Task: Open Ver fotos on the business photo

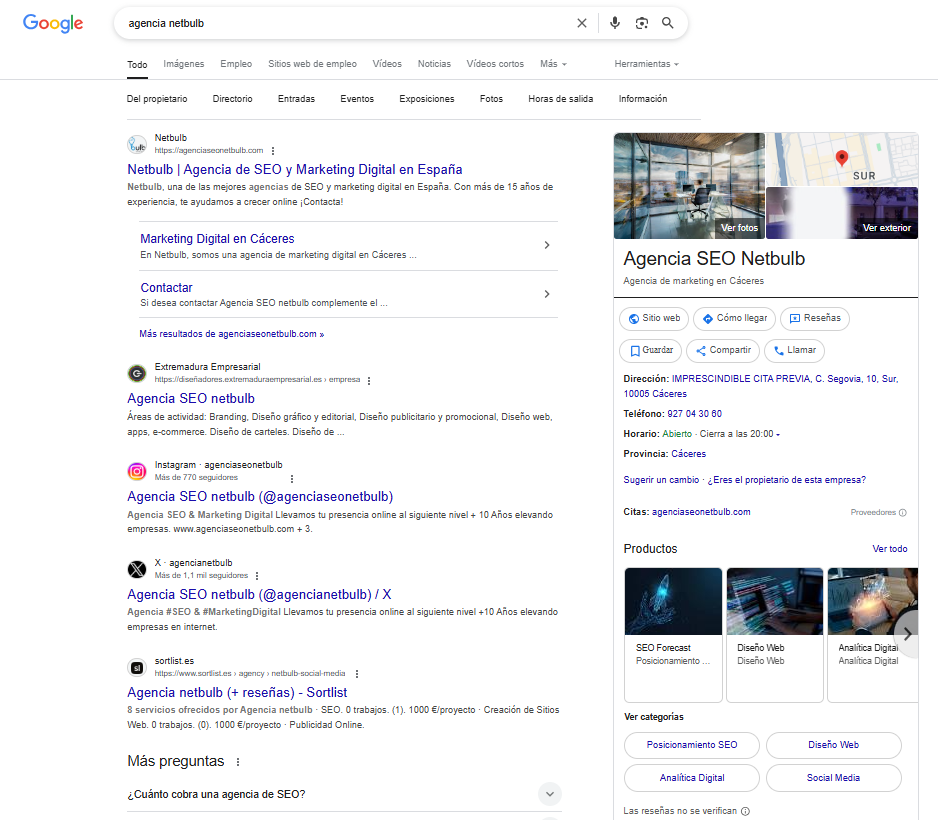Action: (739, 227)
